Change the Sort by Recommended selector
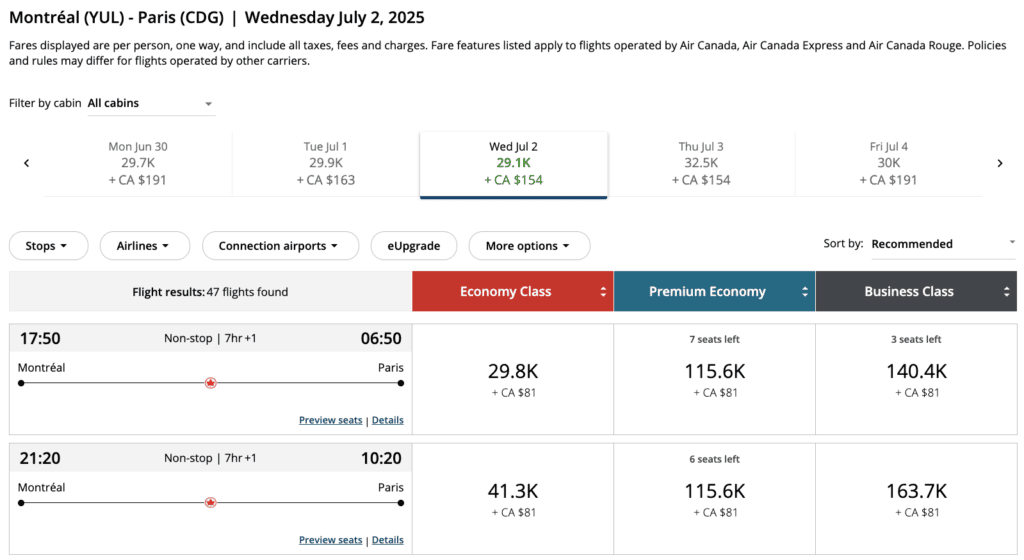1024x560 pixels. pyautogui.click(x=942, y=244)
